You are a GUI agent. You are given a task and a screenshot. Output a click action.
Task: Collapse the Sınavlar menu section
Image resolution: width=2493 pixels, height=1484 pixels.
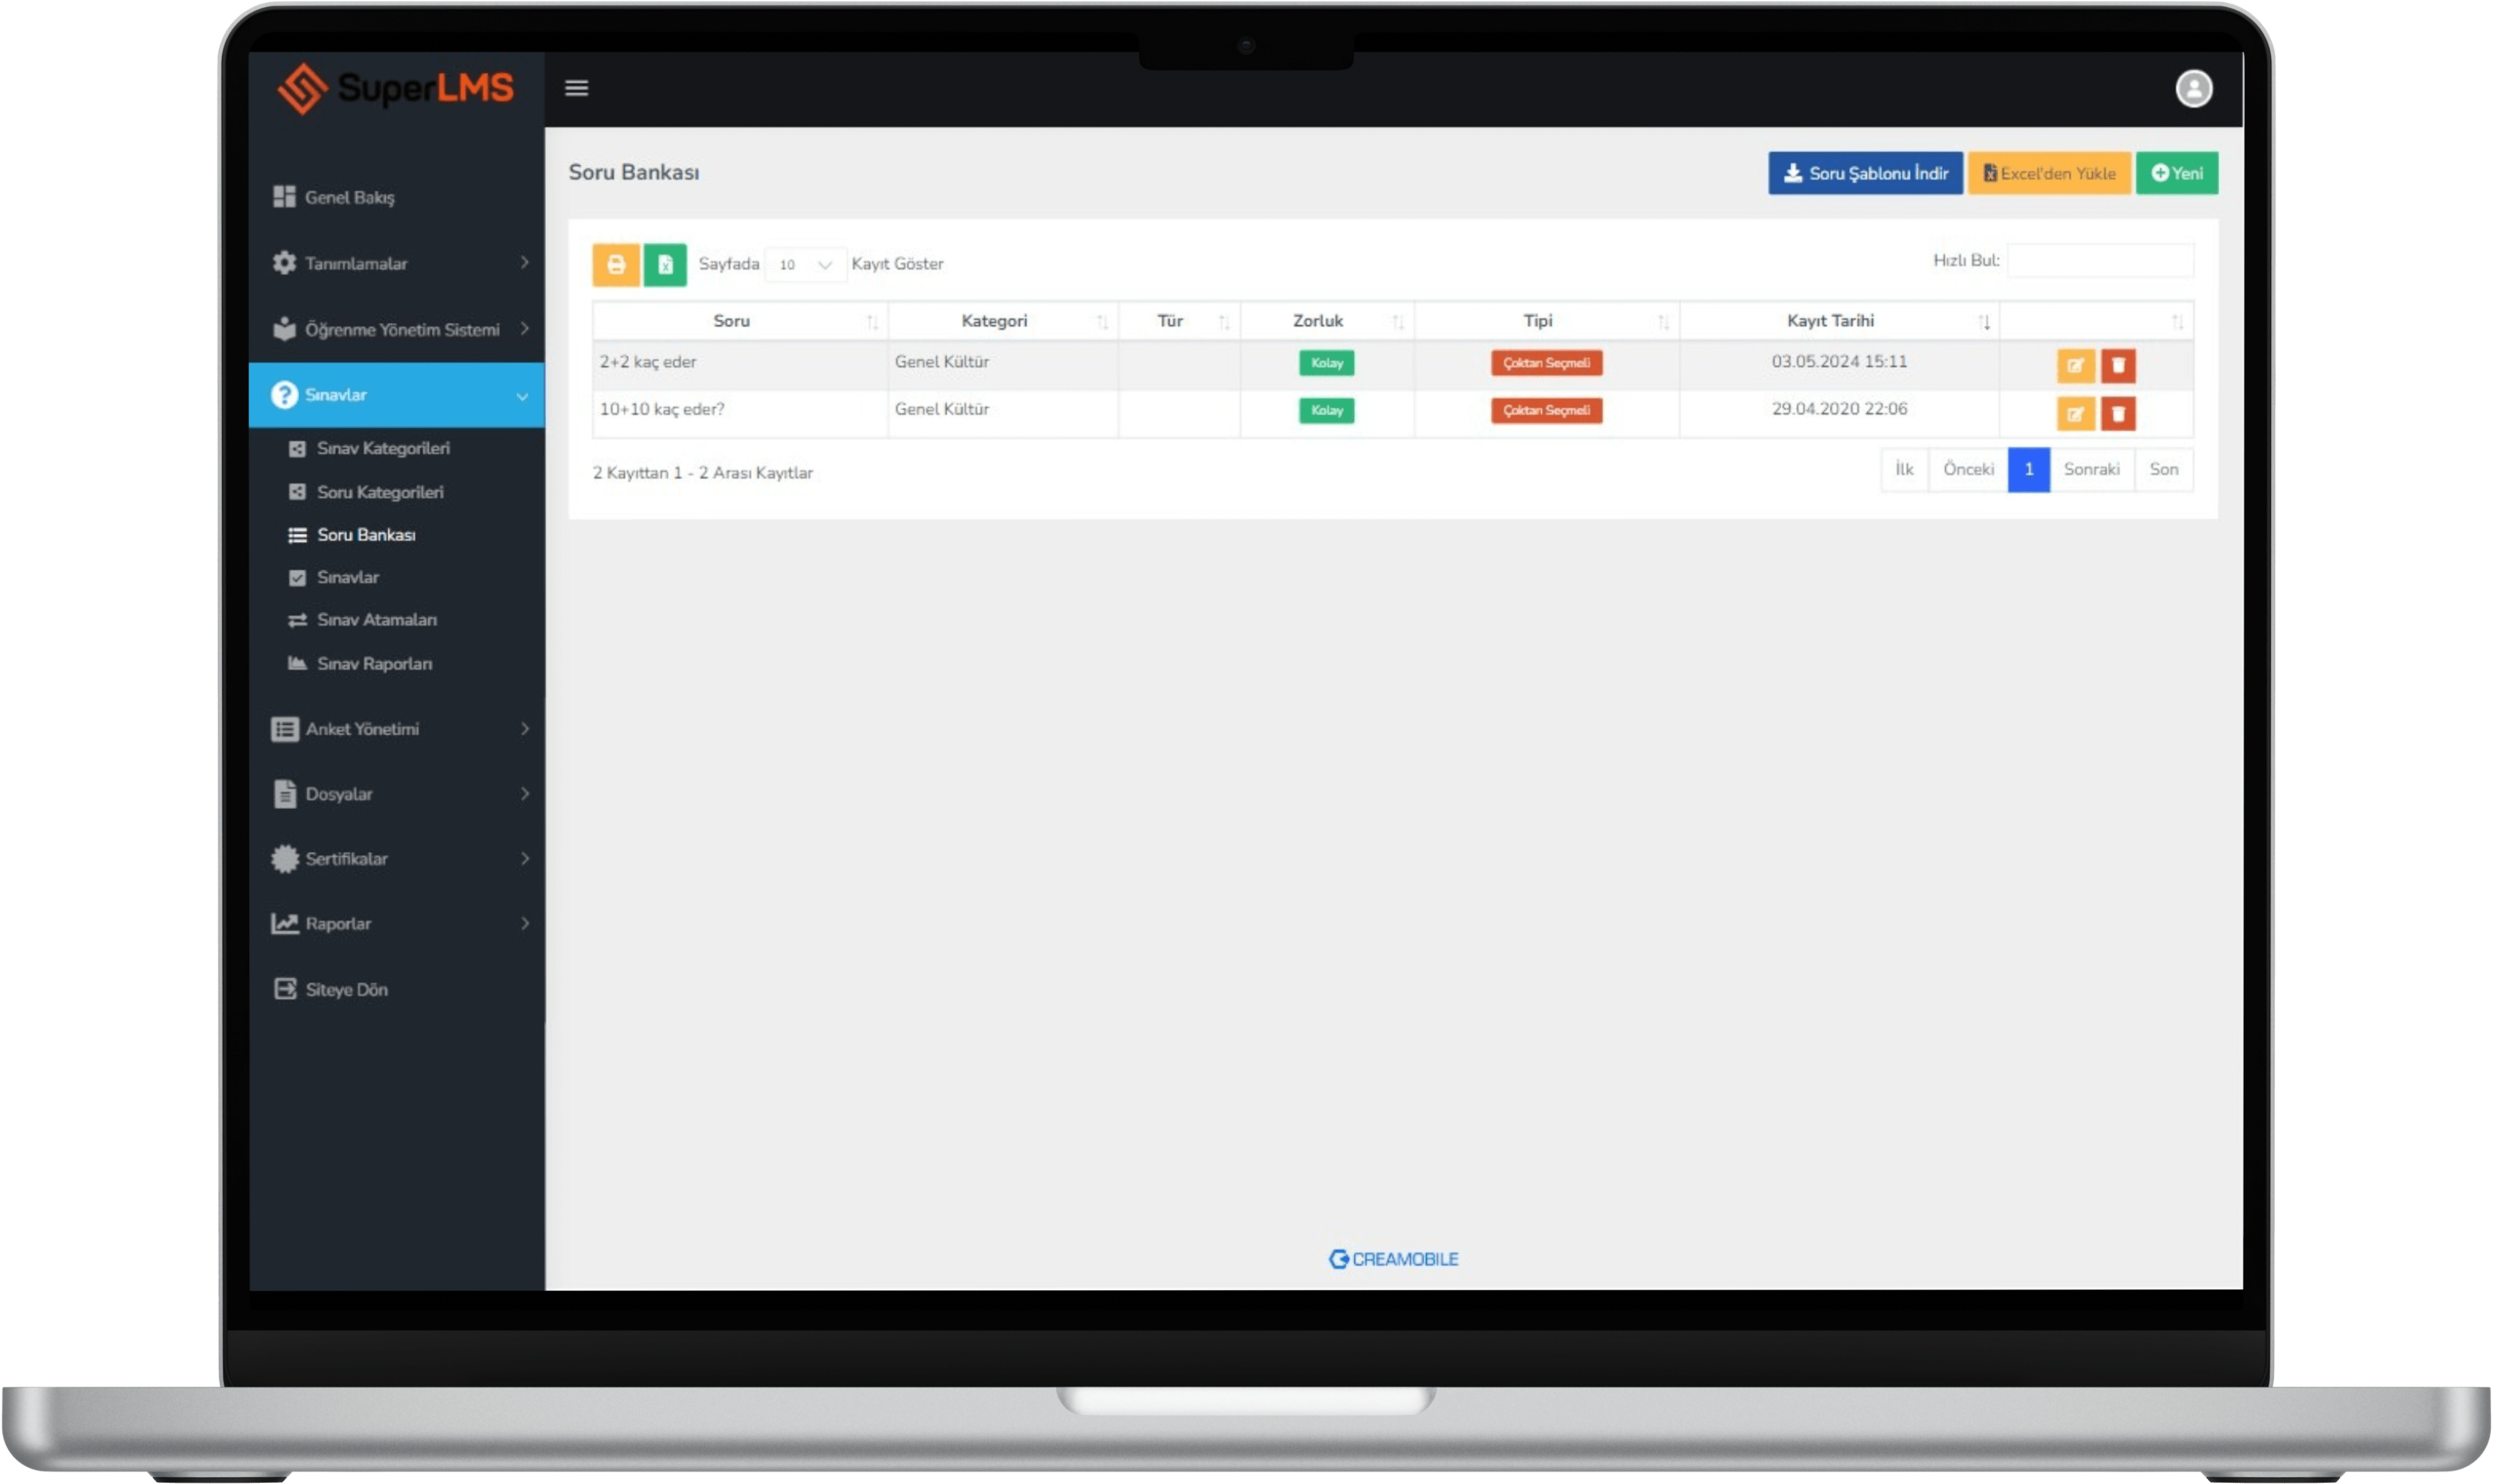396,395
